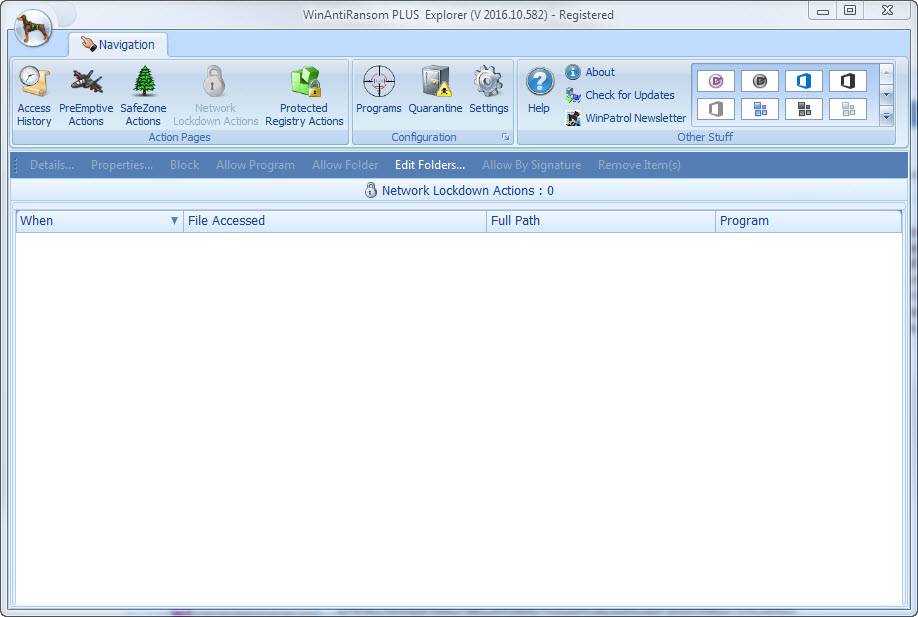Sort by Program column header
Screen dimensions: 918x617
pos(809,221)
